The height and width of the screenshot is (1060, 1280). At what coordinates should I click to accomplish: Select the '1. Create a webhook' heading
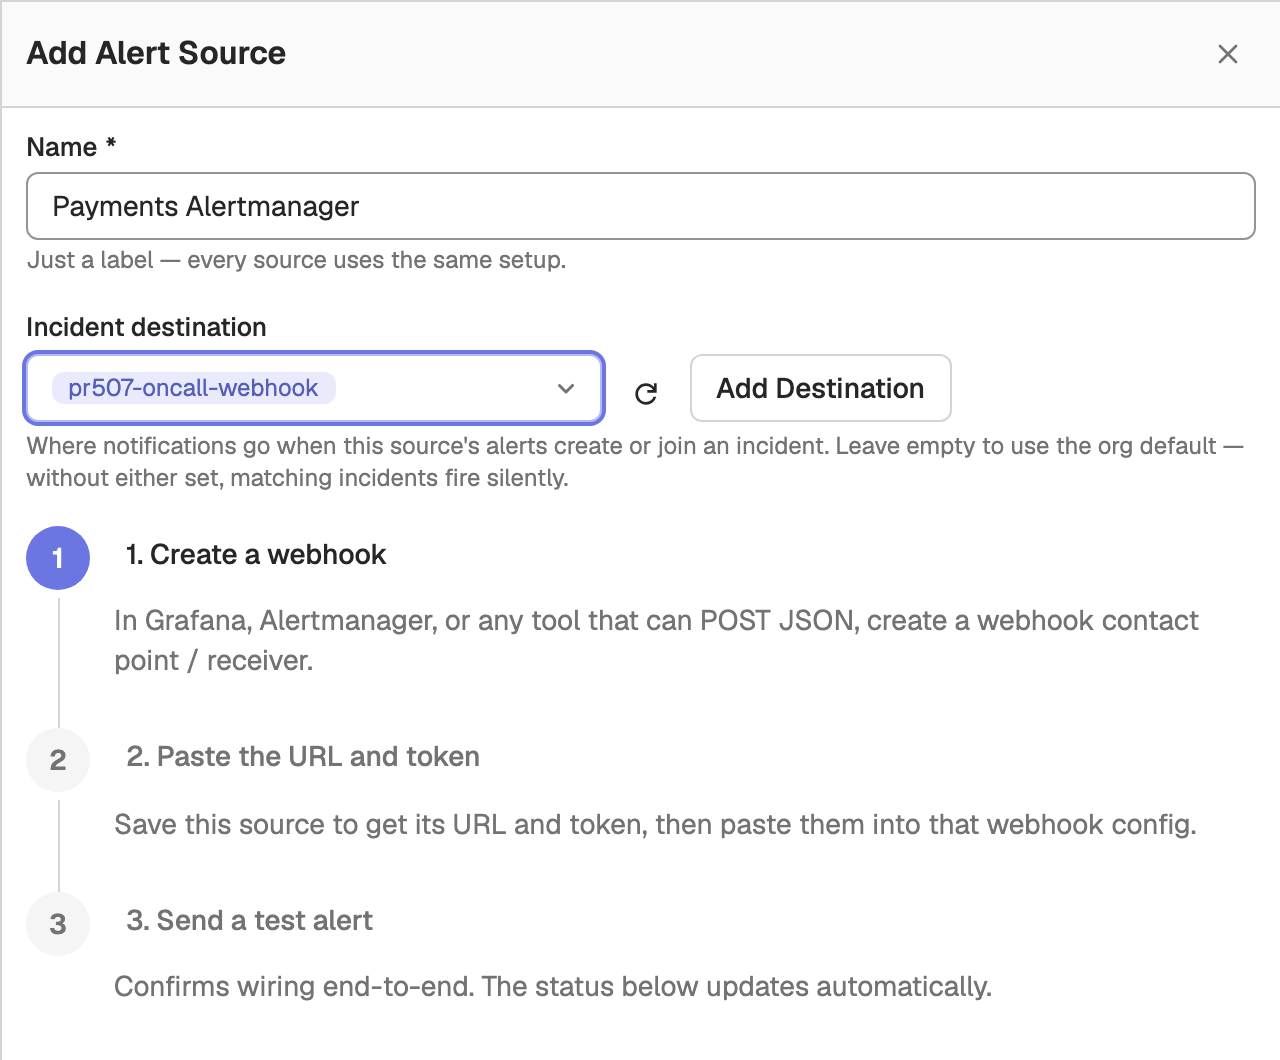[x=256, y=555]
